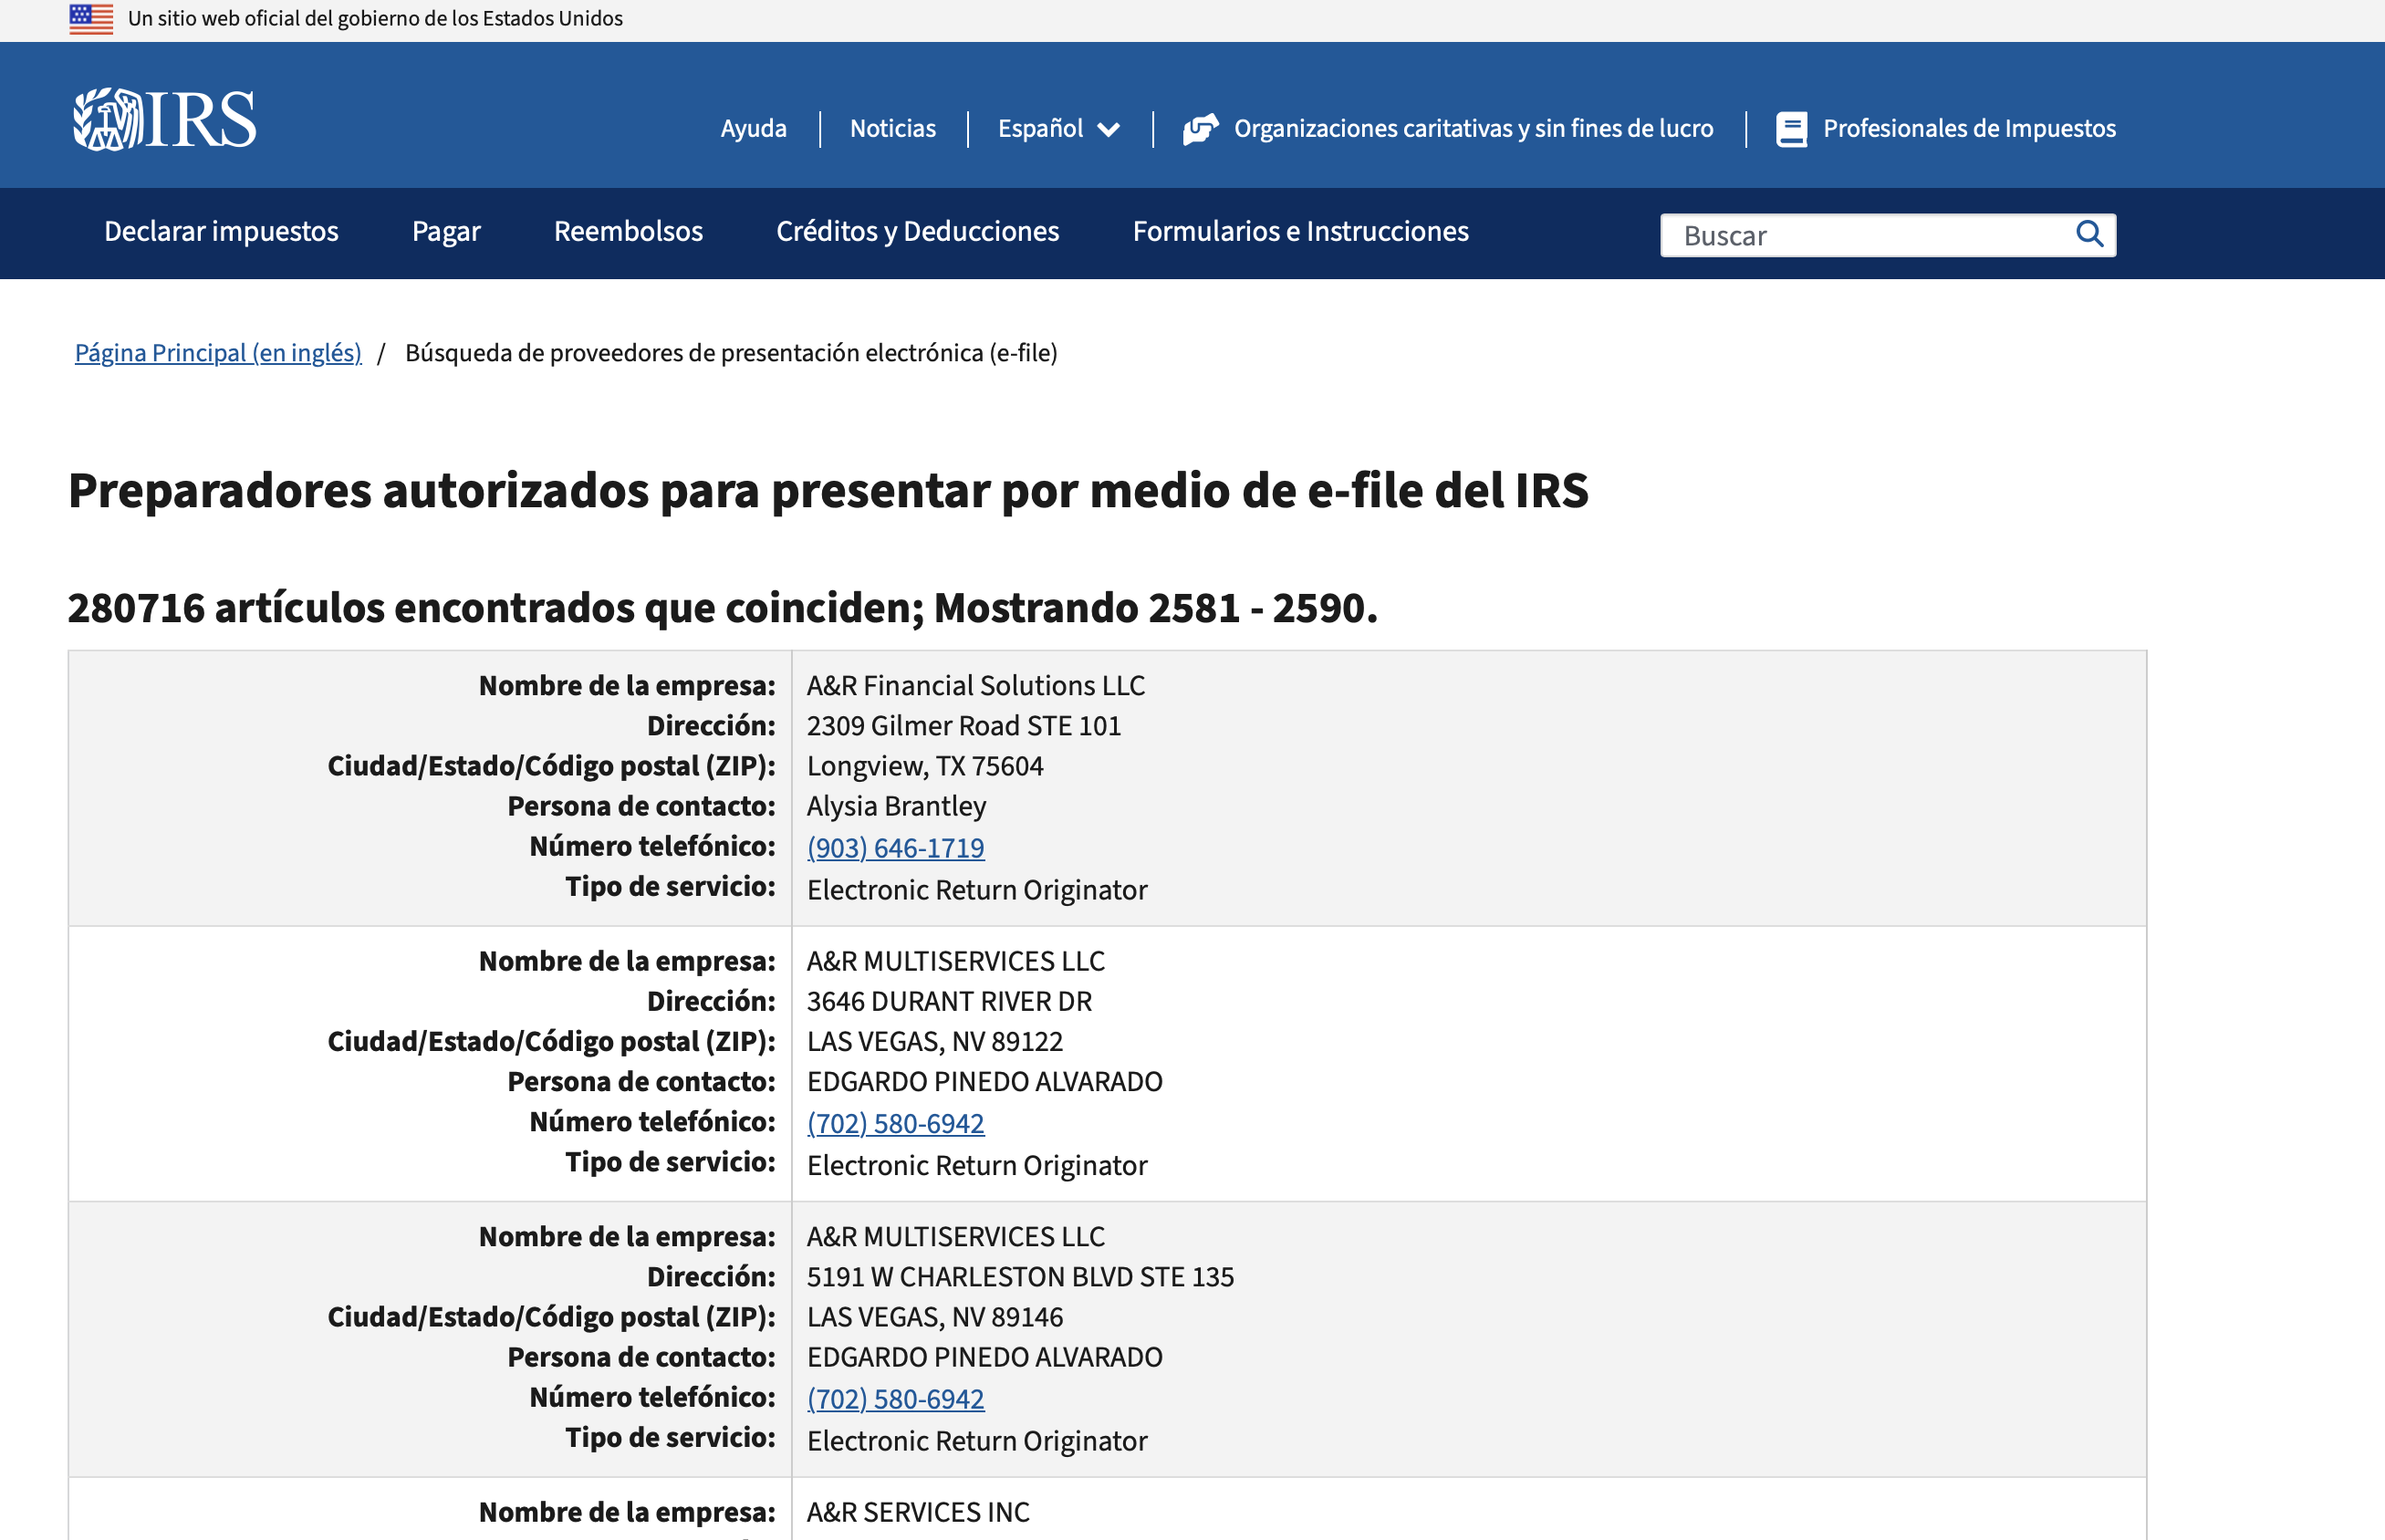
Task: Click the e-file breadcrumb current page text
Action: 730,353
